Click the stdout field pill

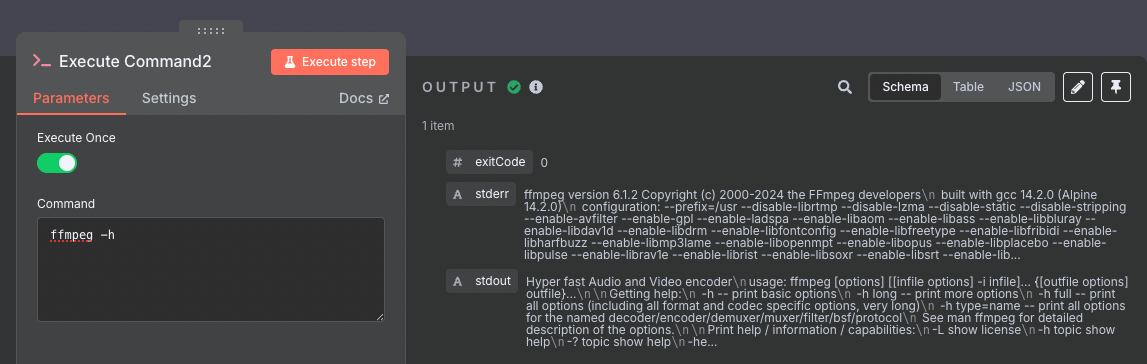[482, 281]
